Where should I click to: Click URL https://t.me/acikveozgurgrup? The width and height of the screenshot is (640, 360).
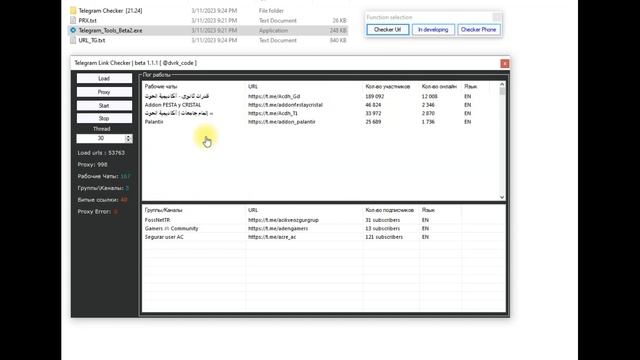click(283, 220)
